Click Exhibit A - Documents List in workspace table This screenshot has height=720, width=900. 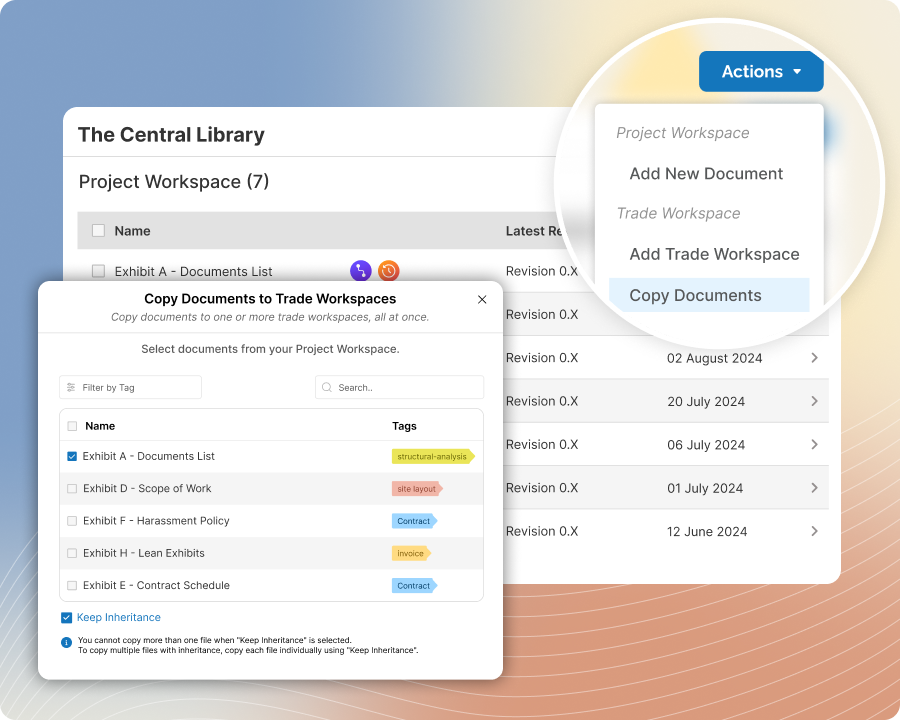tap(193, 272)
